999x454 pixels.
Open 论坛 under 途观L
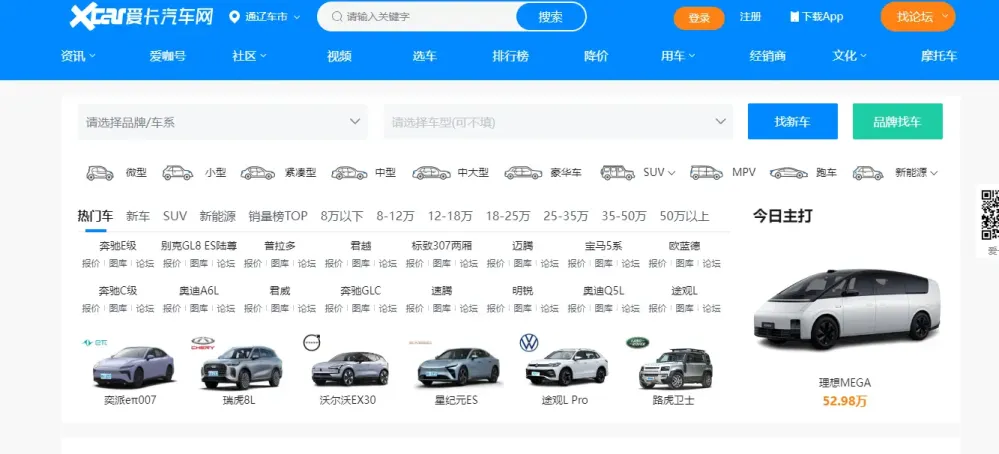tap(712, 308)
